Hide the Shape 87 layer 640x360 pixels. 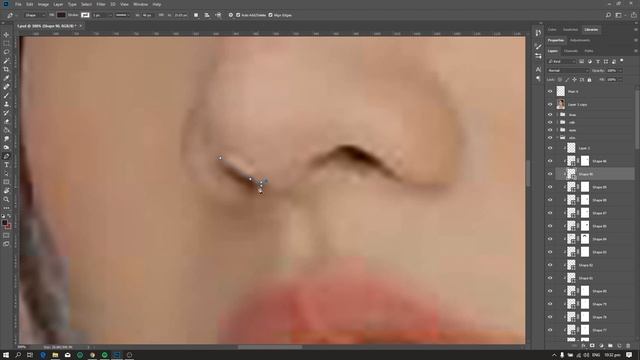pyautogui.click(x=550, y=213)
